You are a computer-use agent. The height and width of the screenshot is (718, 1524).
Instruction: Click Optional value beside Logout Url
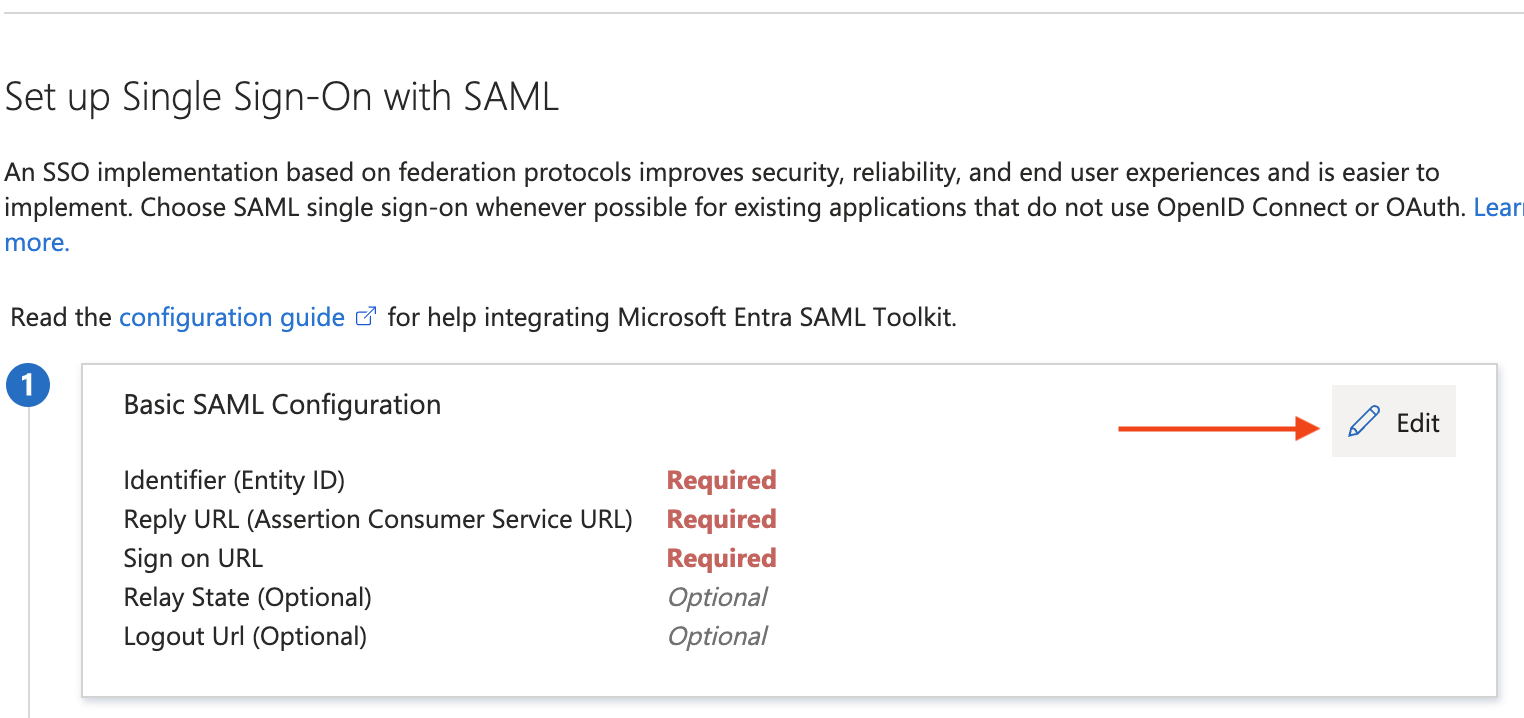click(716, 637)
